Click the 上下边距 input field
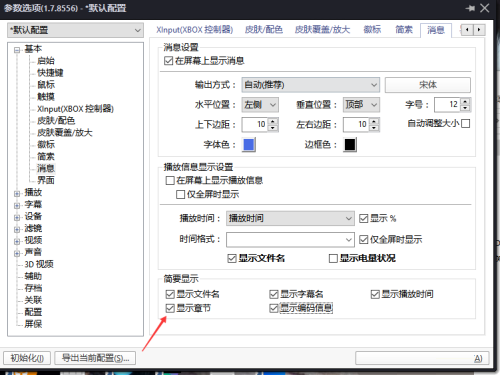The image size is (500, 375). click(255, 125)
